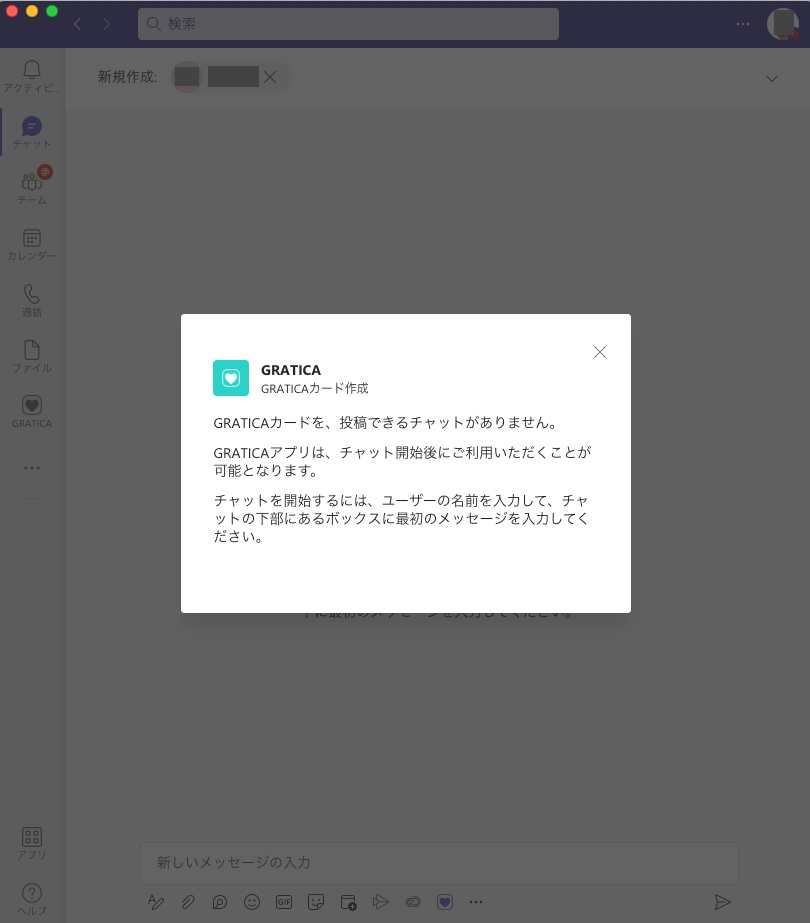The width and height of the screenshot is (810, 923).
Task: Click the 検索 search box
Action: coord(348,24)
